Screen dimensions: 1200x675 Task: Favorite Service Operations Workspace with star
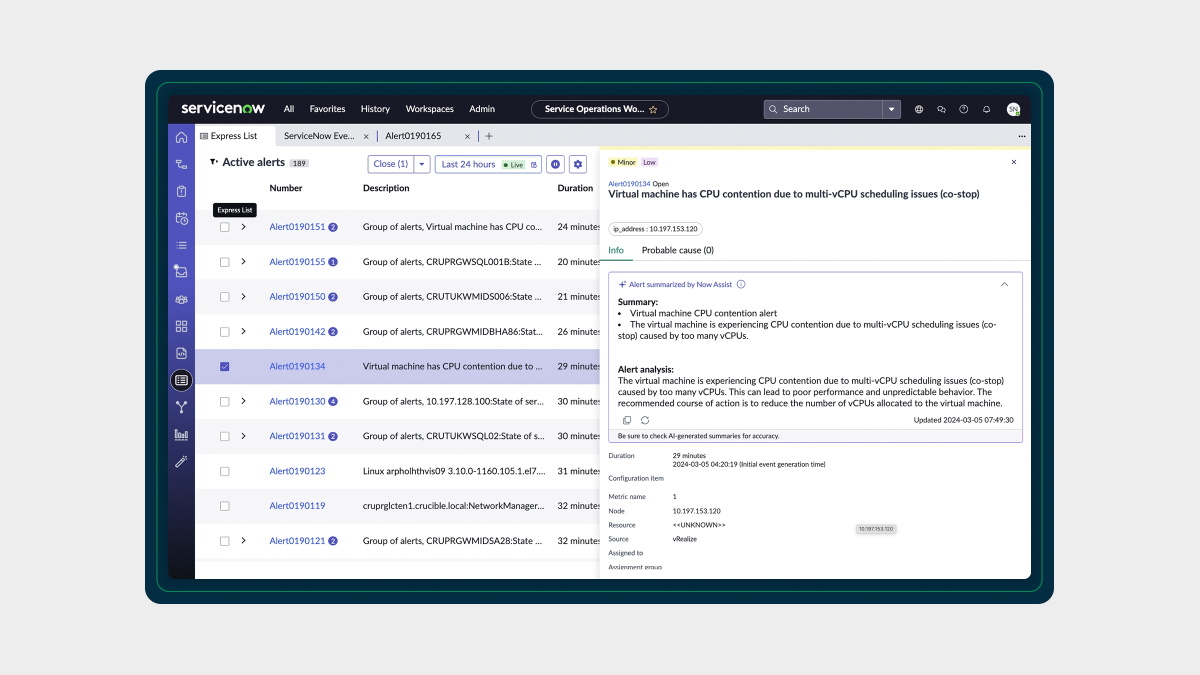[653, 109]
